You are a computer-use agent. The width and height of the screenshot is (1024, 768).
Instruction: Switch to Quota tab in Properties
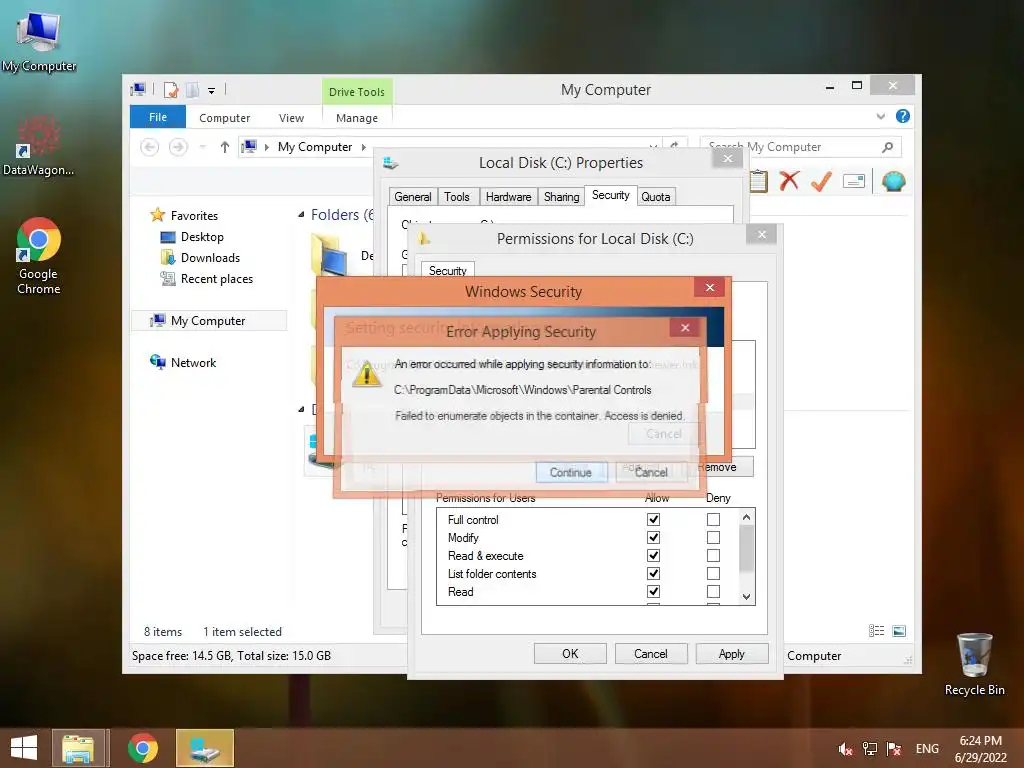pos(656,197)
